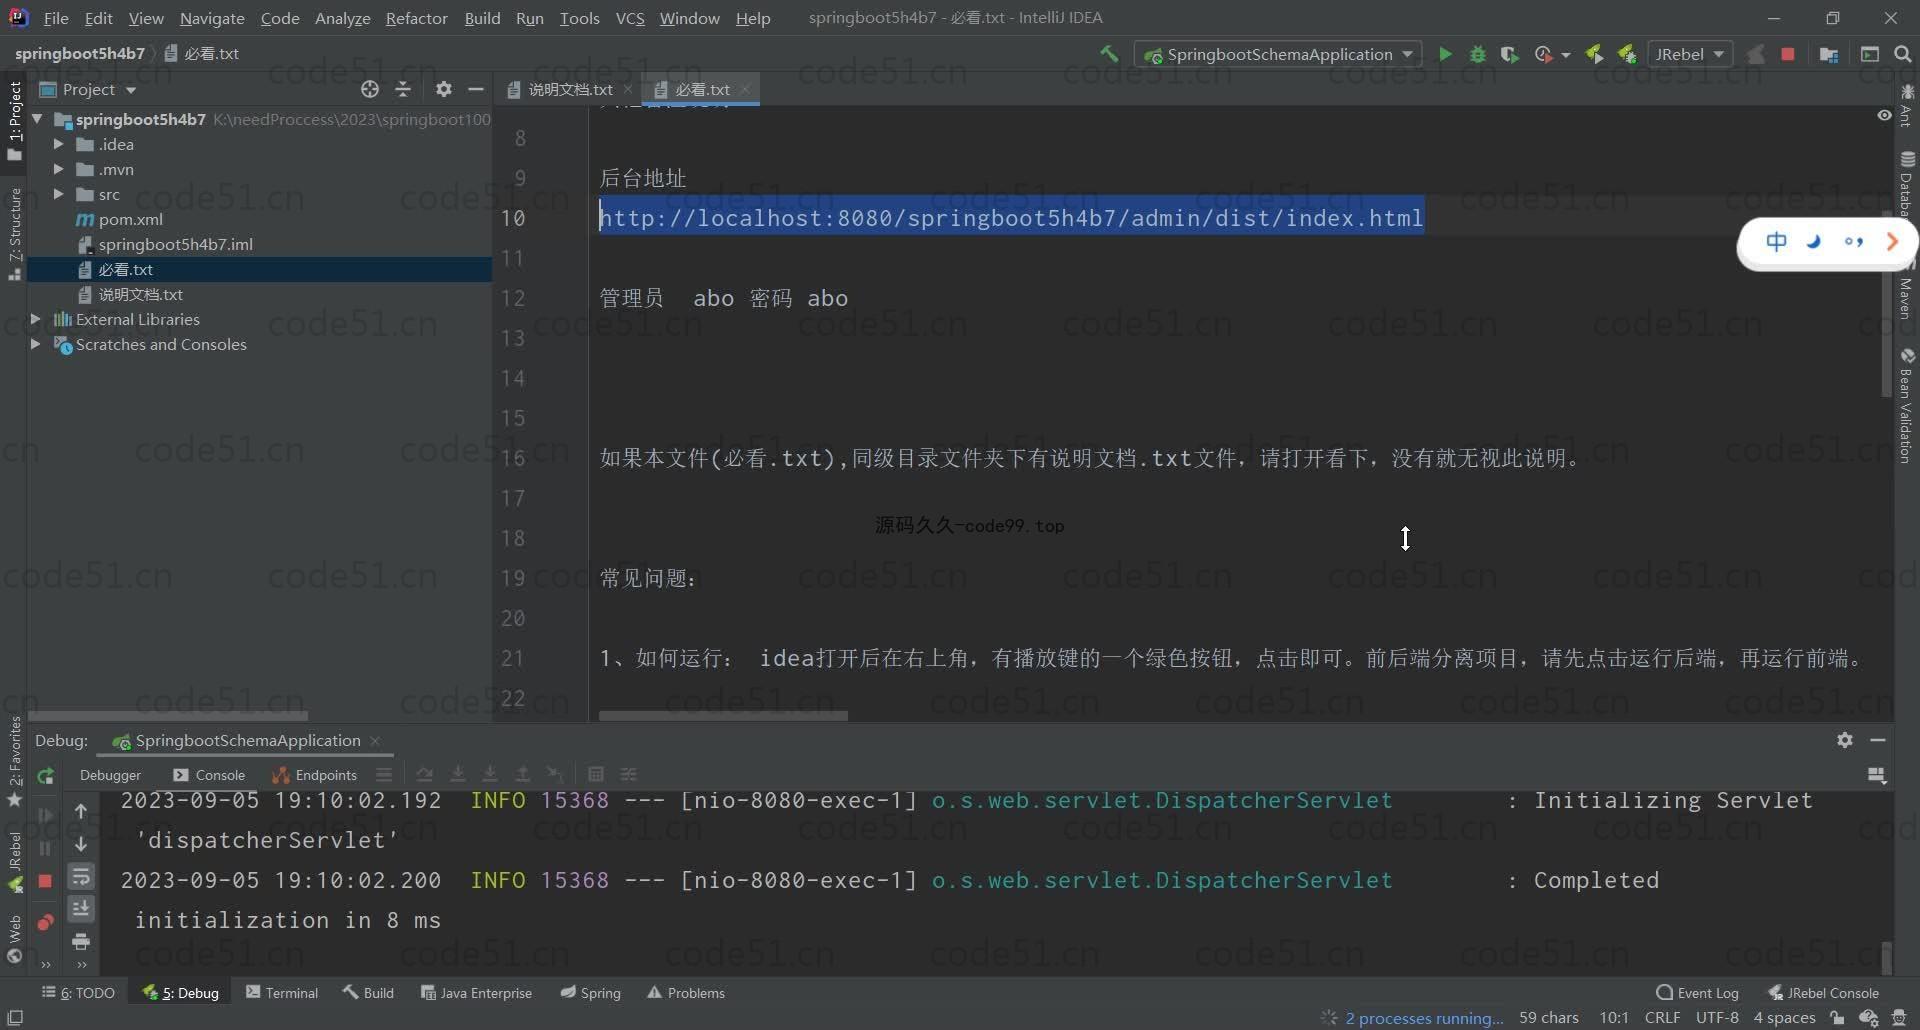Expand the src folder
The height and width of the screenshot is (1030, 1920).
pos(58,194)
